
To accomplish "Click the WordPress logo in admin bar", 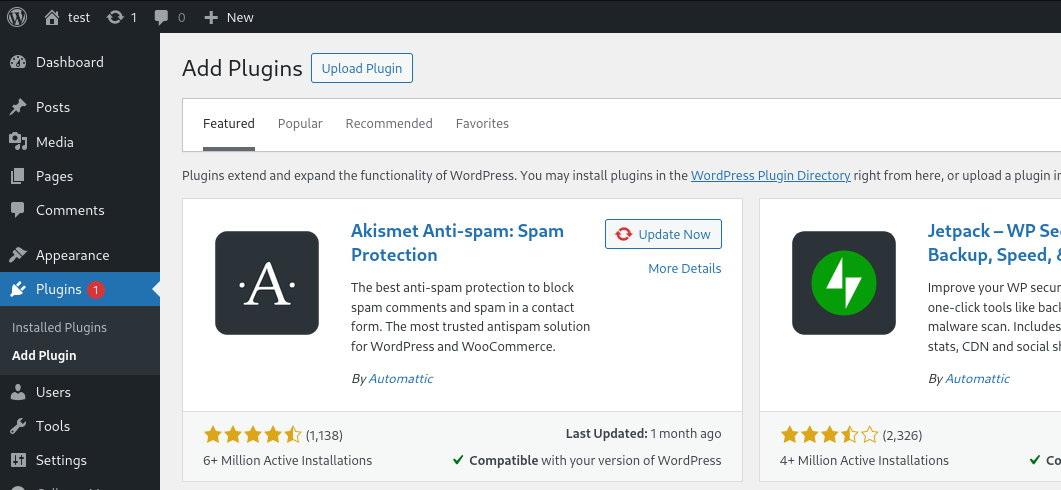I will coord(17,17).
